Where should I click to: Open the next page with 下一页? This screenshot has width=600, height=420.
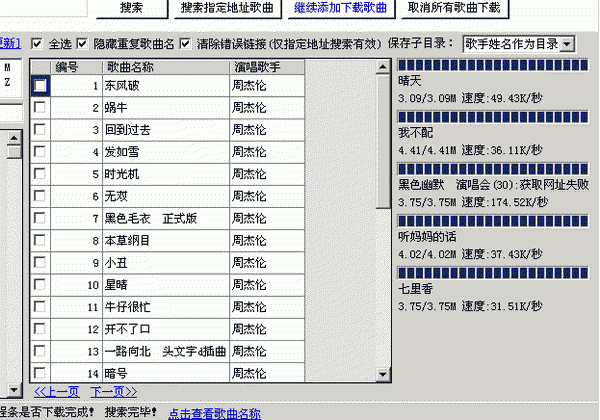113,392
